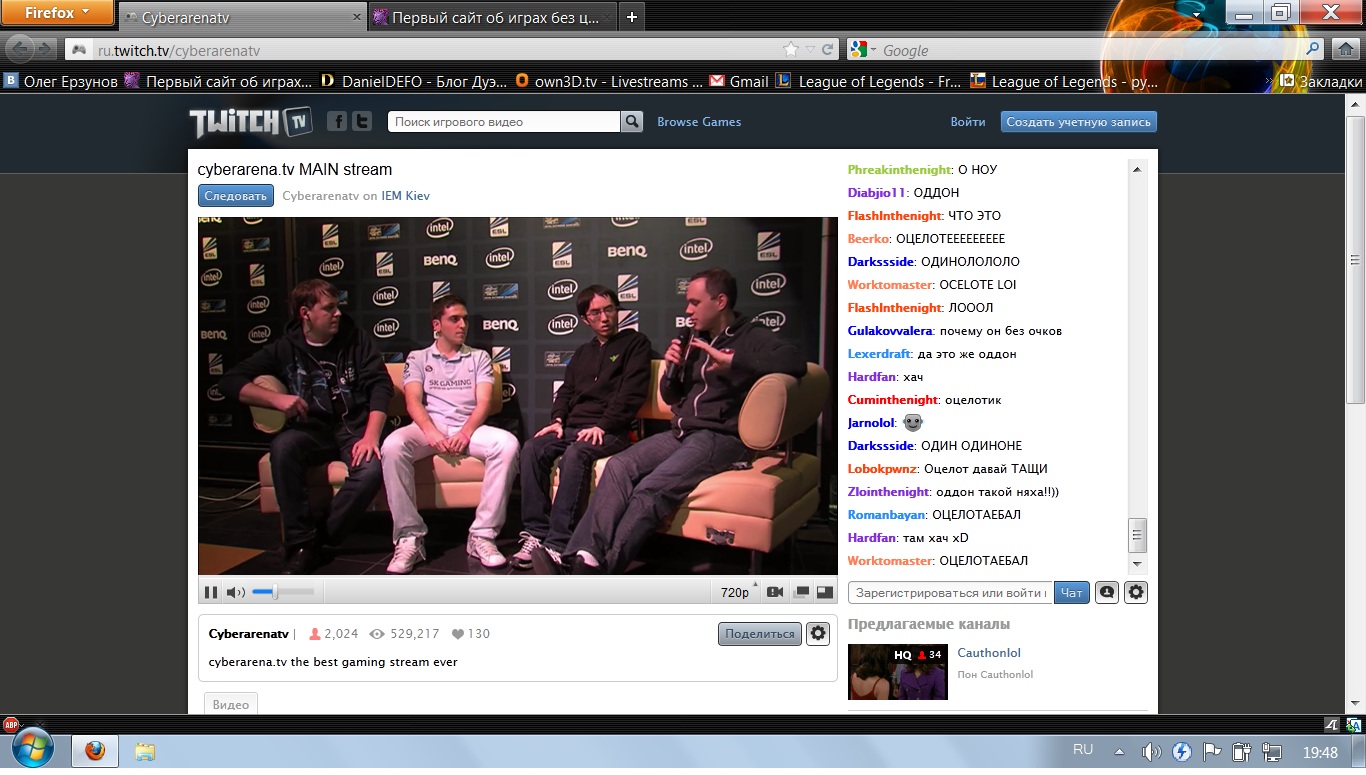Pause the stream video
The height and width of the screenshot is (775, 1366).
click(211, 592)
